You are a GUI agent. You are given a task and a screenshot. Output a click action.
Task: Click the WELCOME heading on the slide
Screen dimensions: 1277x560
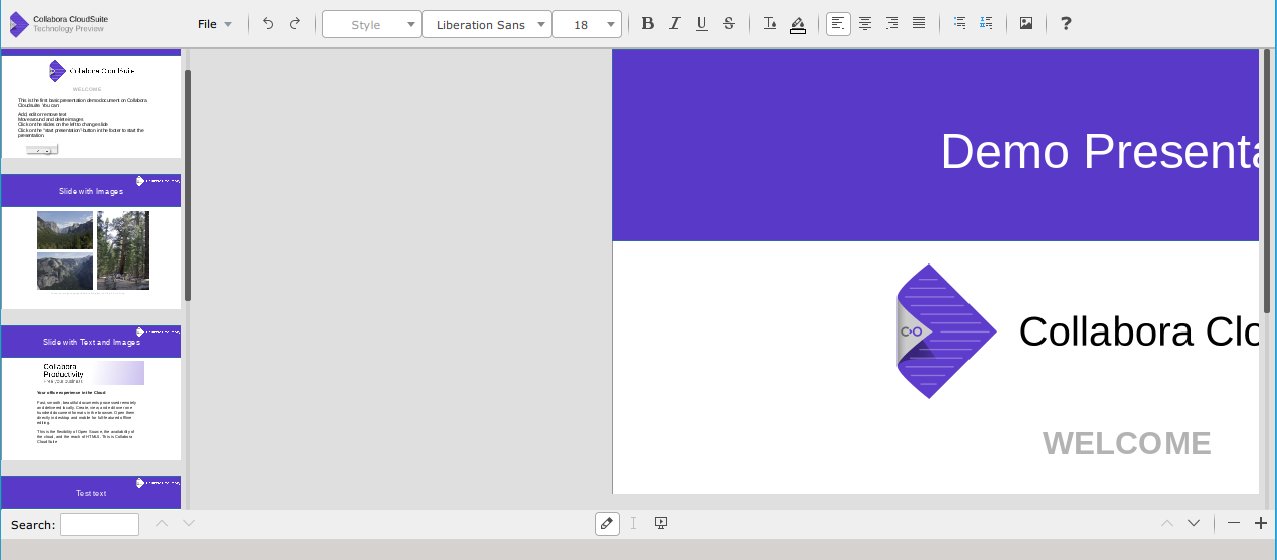tap(1127, 443)
